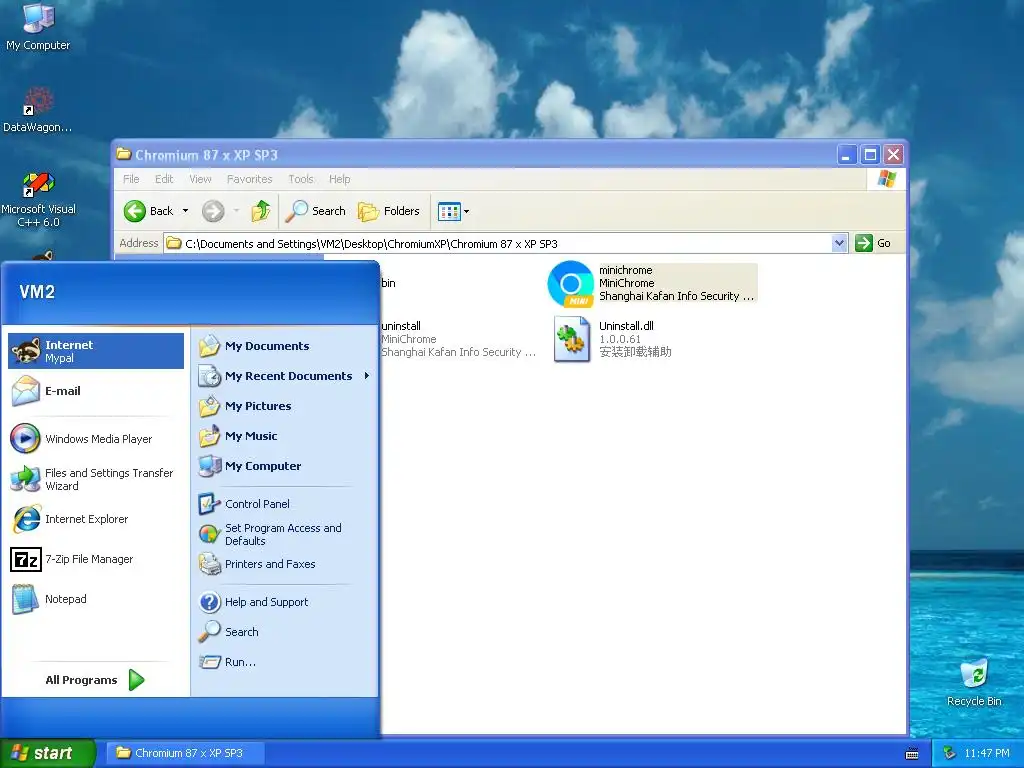Image resolution: width=1024 pixels, height=768 pixels.
Task: Select the uninstall MiniChrome file
Action: (x=458, y=339)
